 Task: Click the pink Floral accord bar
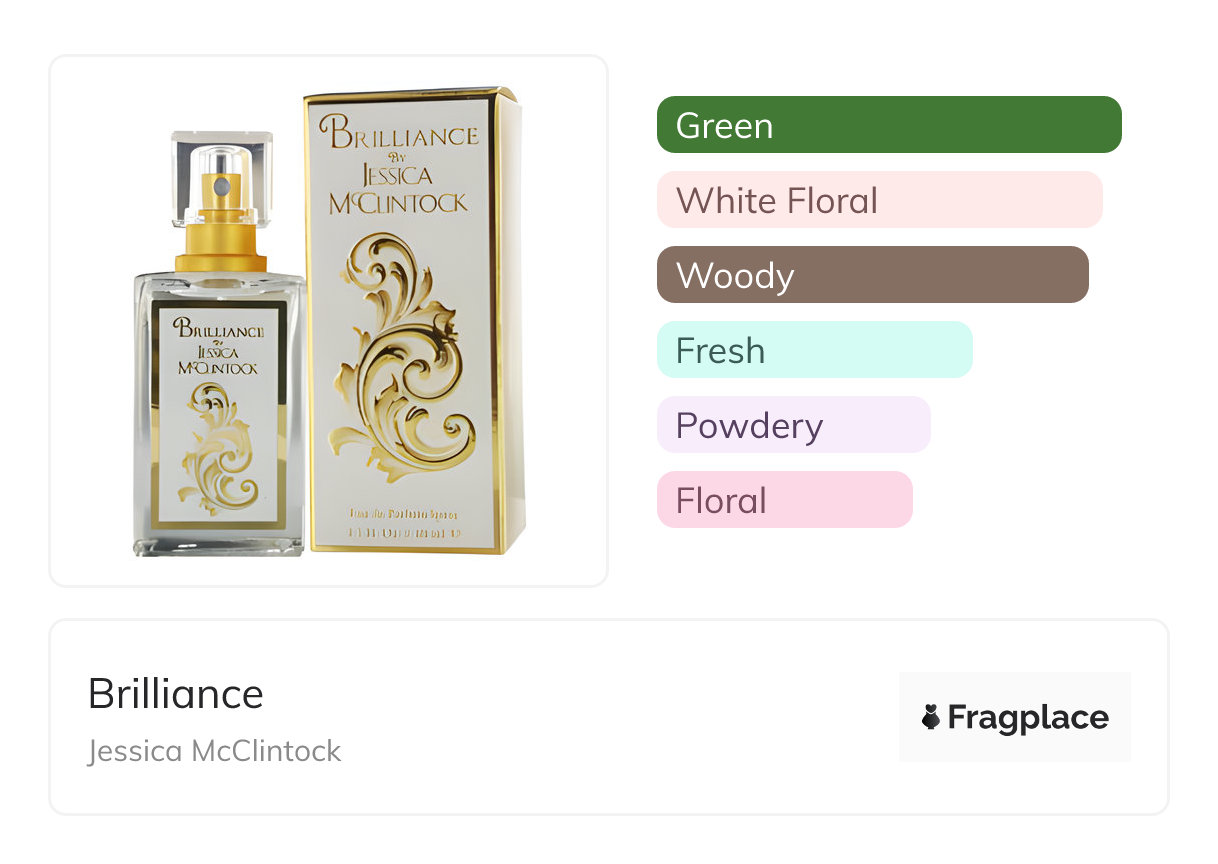(x=784, y=500)
